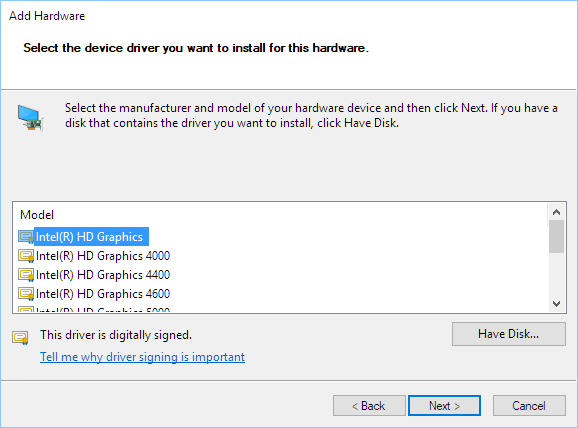
Task: Choose Intel(R) HD Graphics 4400 entry
Action: [94, 275]
